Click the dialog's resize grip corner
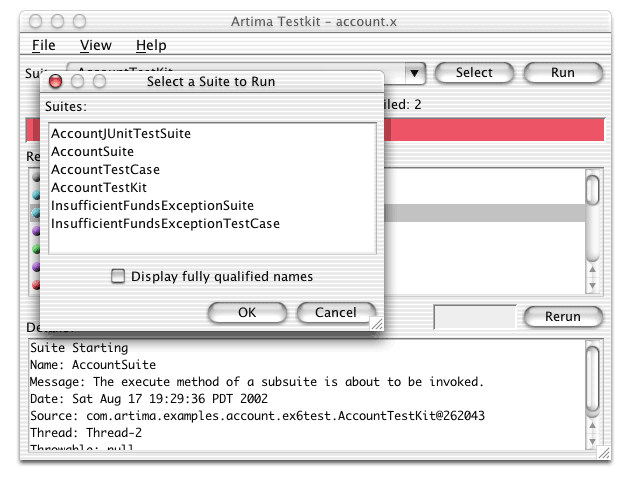Screen dimensions: 630x478 click(377, 324)
